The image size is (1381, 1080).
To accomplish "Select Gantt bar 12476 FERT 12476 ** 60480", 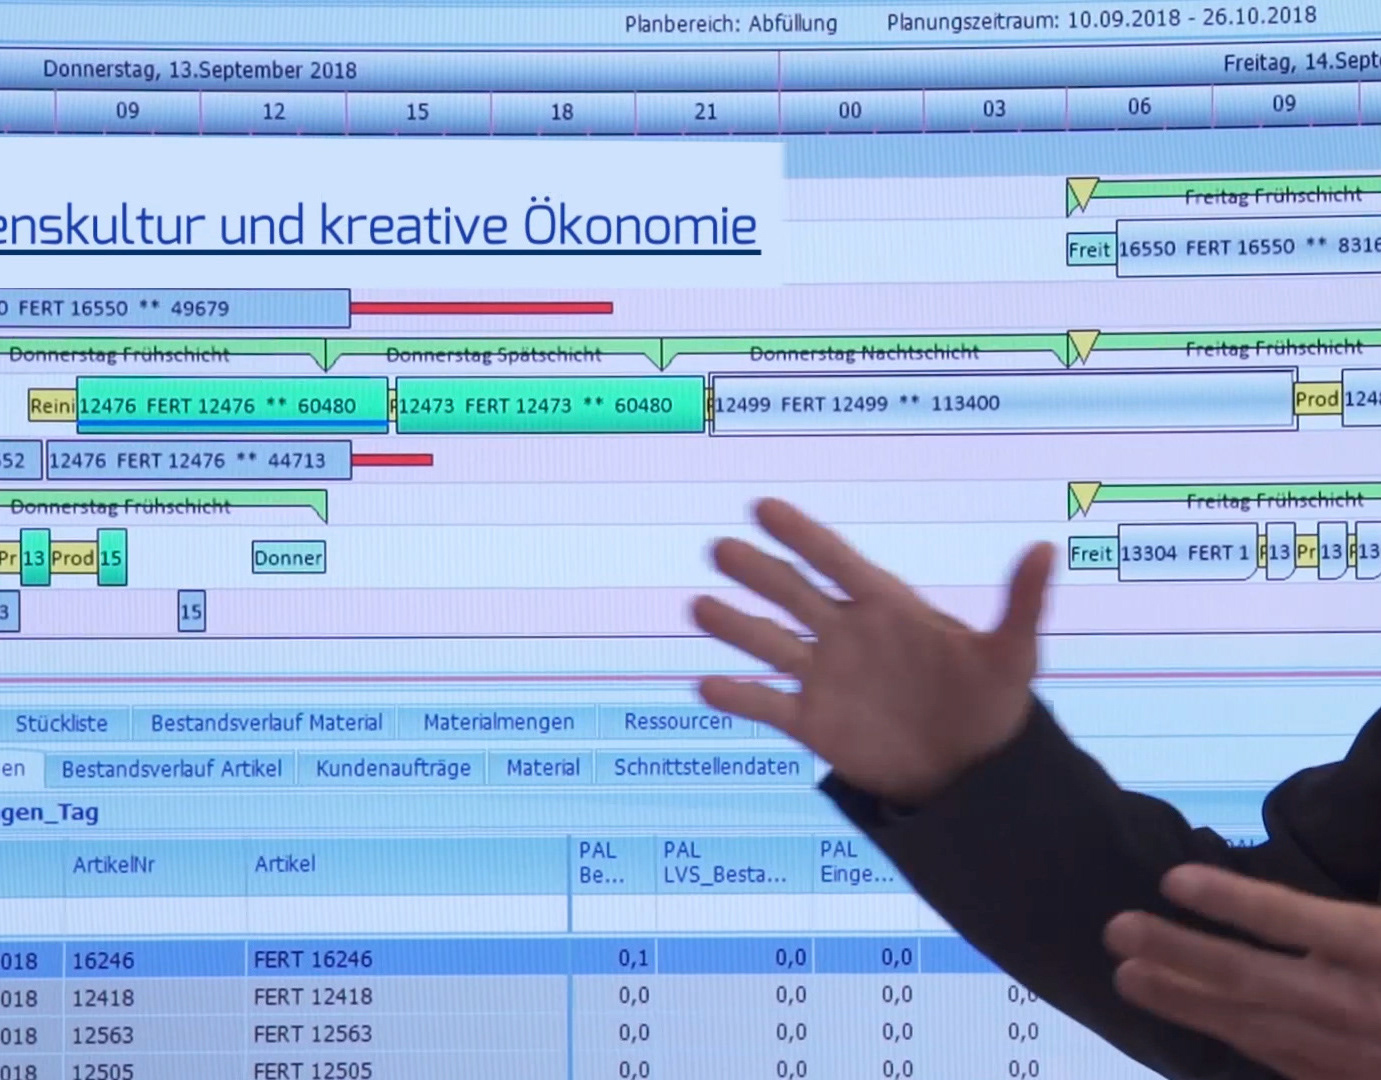I will click(x=232, y=405).
